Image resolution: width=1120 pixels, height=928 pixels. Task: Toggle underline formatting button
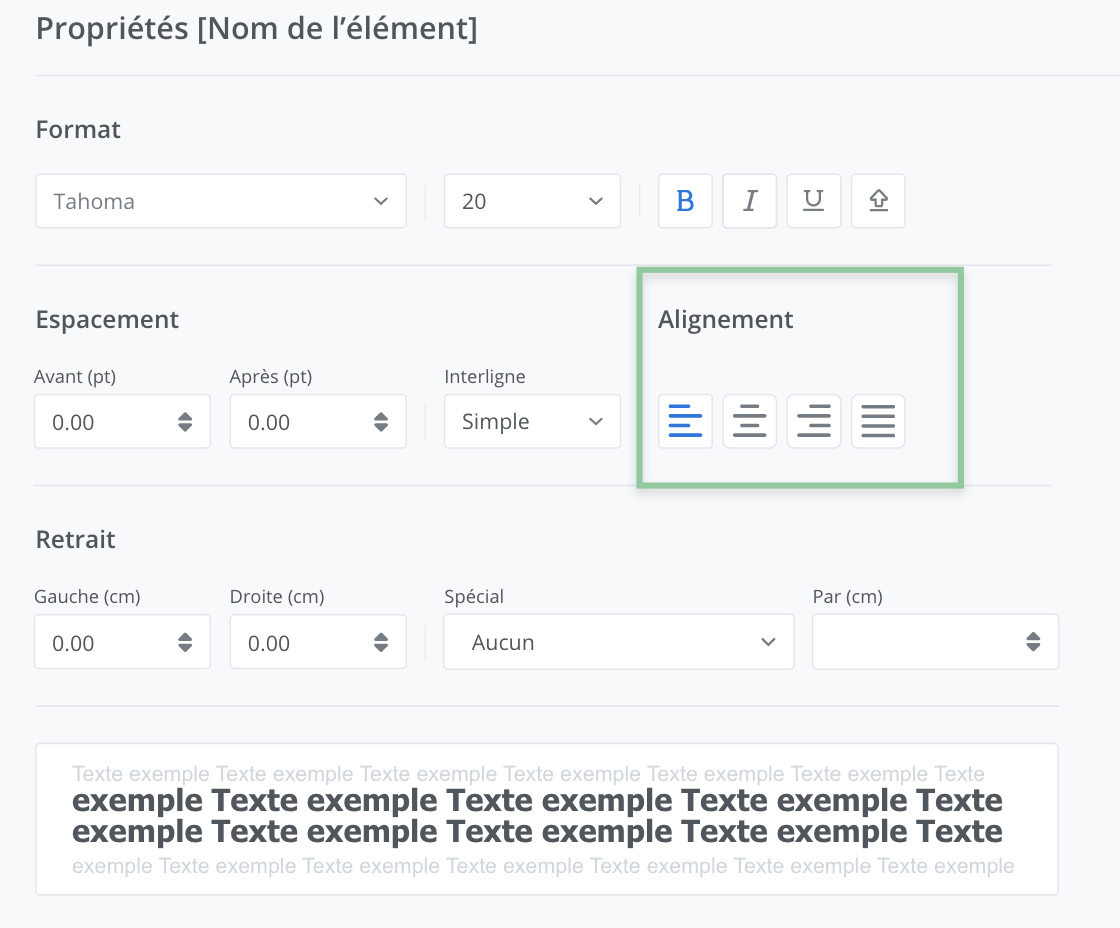[813, 201]
